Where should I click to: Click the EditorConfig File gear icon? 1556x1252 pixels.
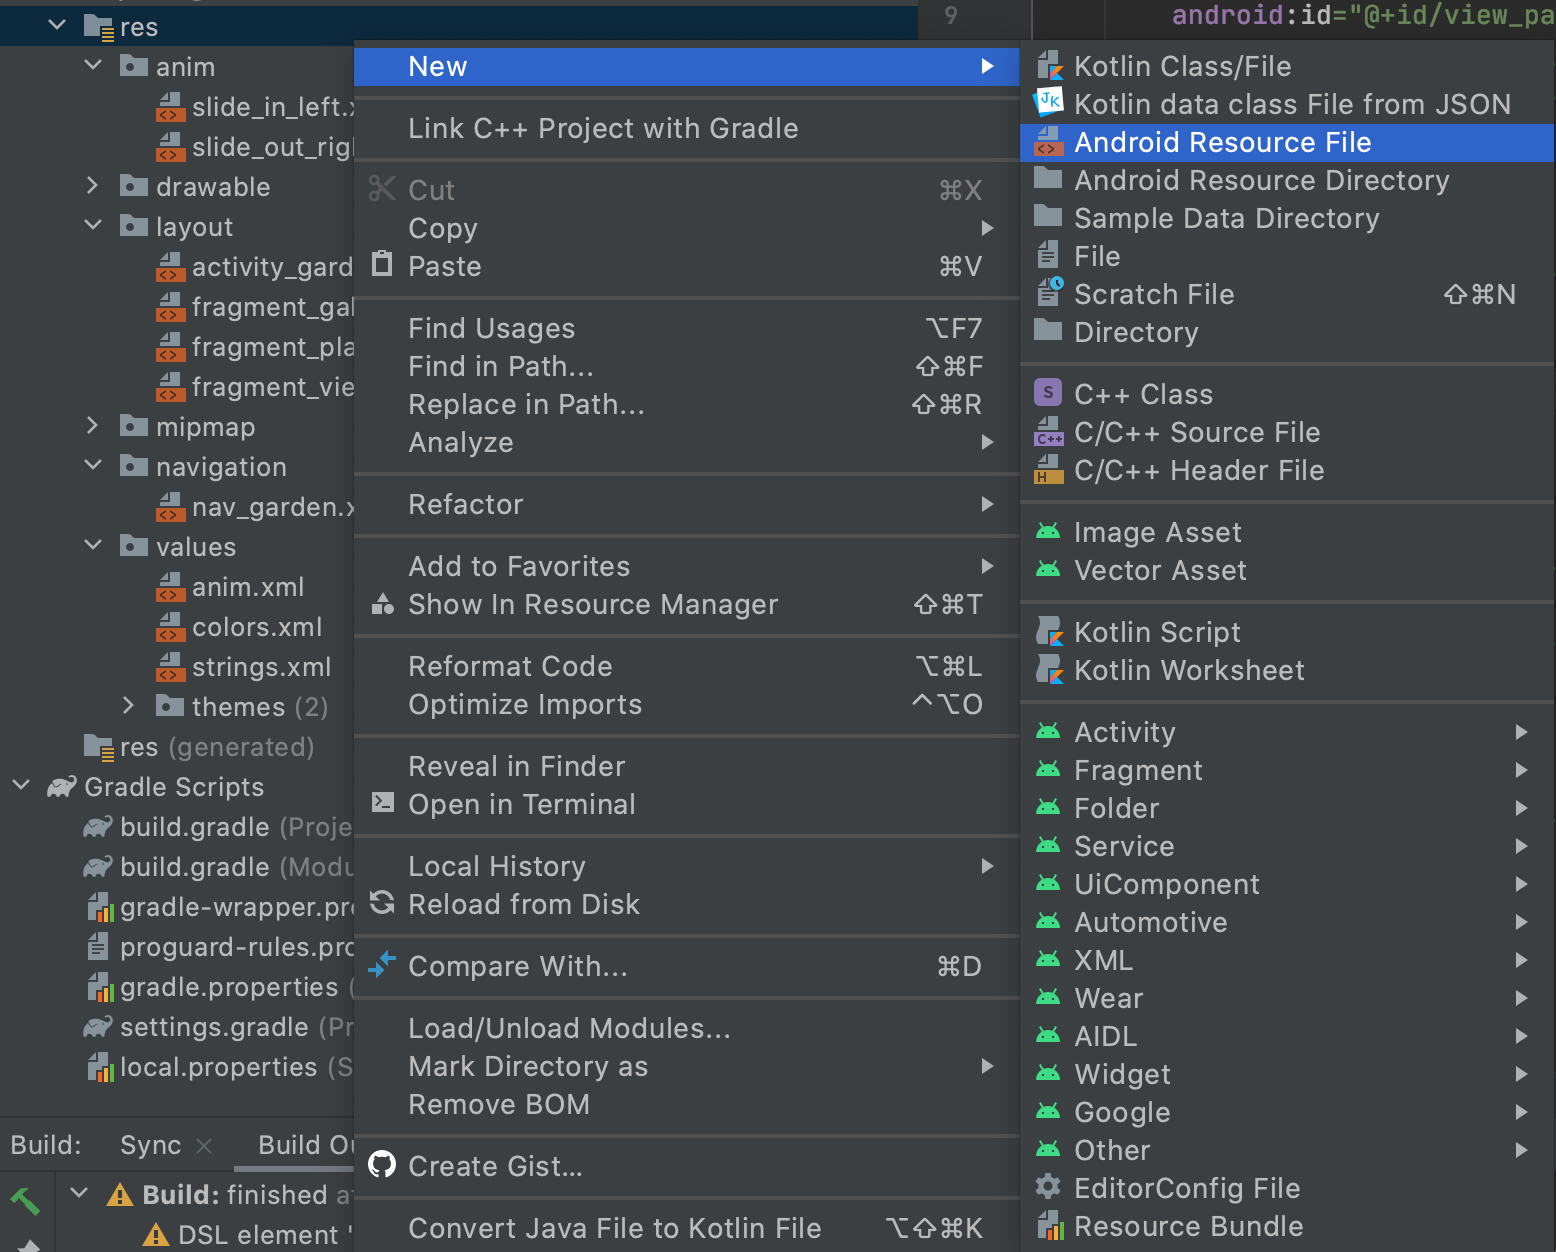(x=1048, y=1188)
